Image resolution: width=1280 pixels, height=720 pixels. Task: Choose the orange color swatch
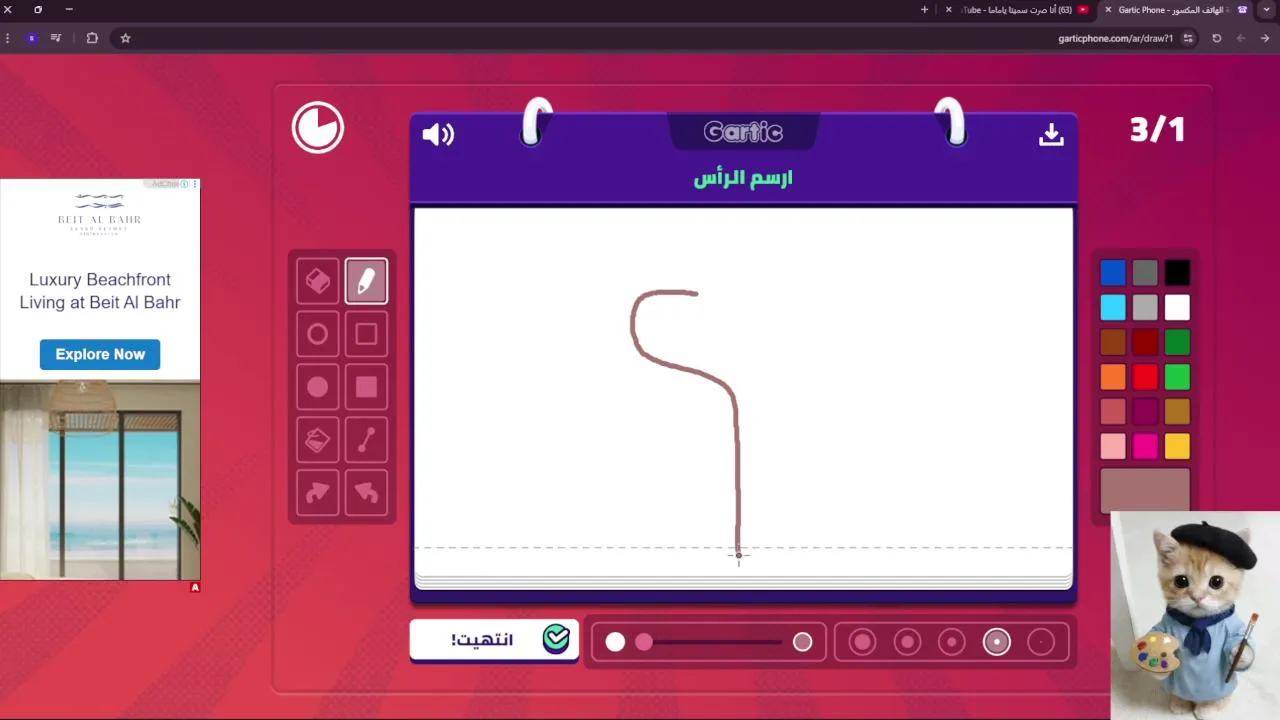pyautogui.click(x=1113, y=377)
